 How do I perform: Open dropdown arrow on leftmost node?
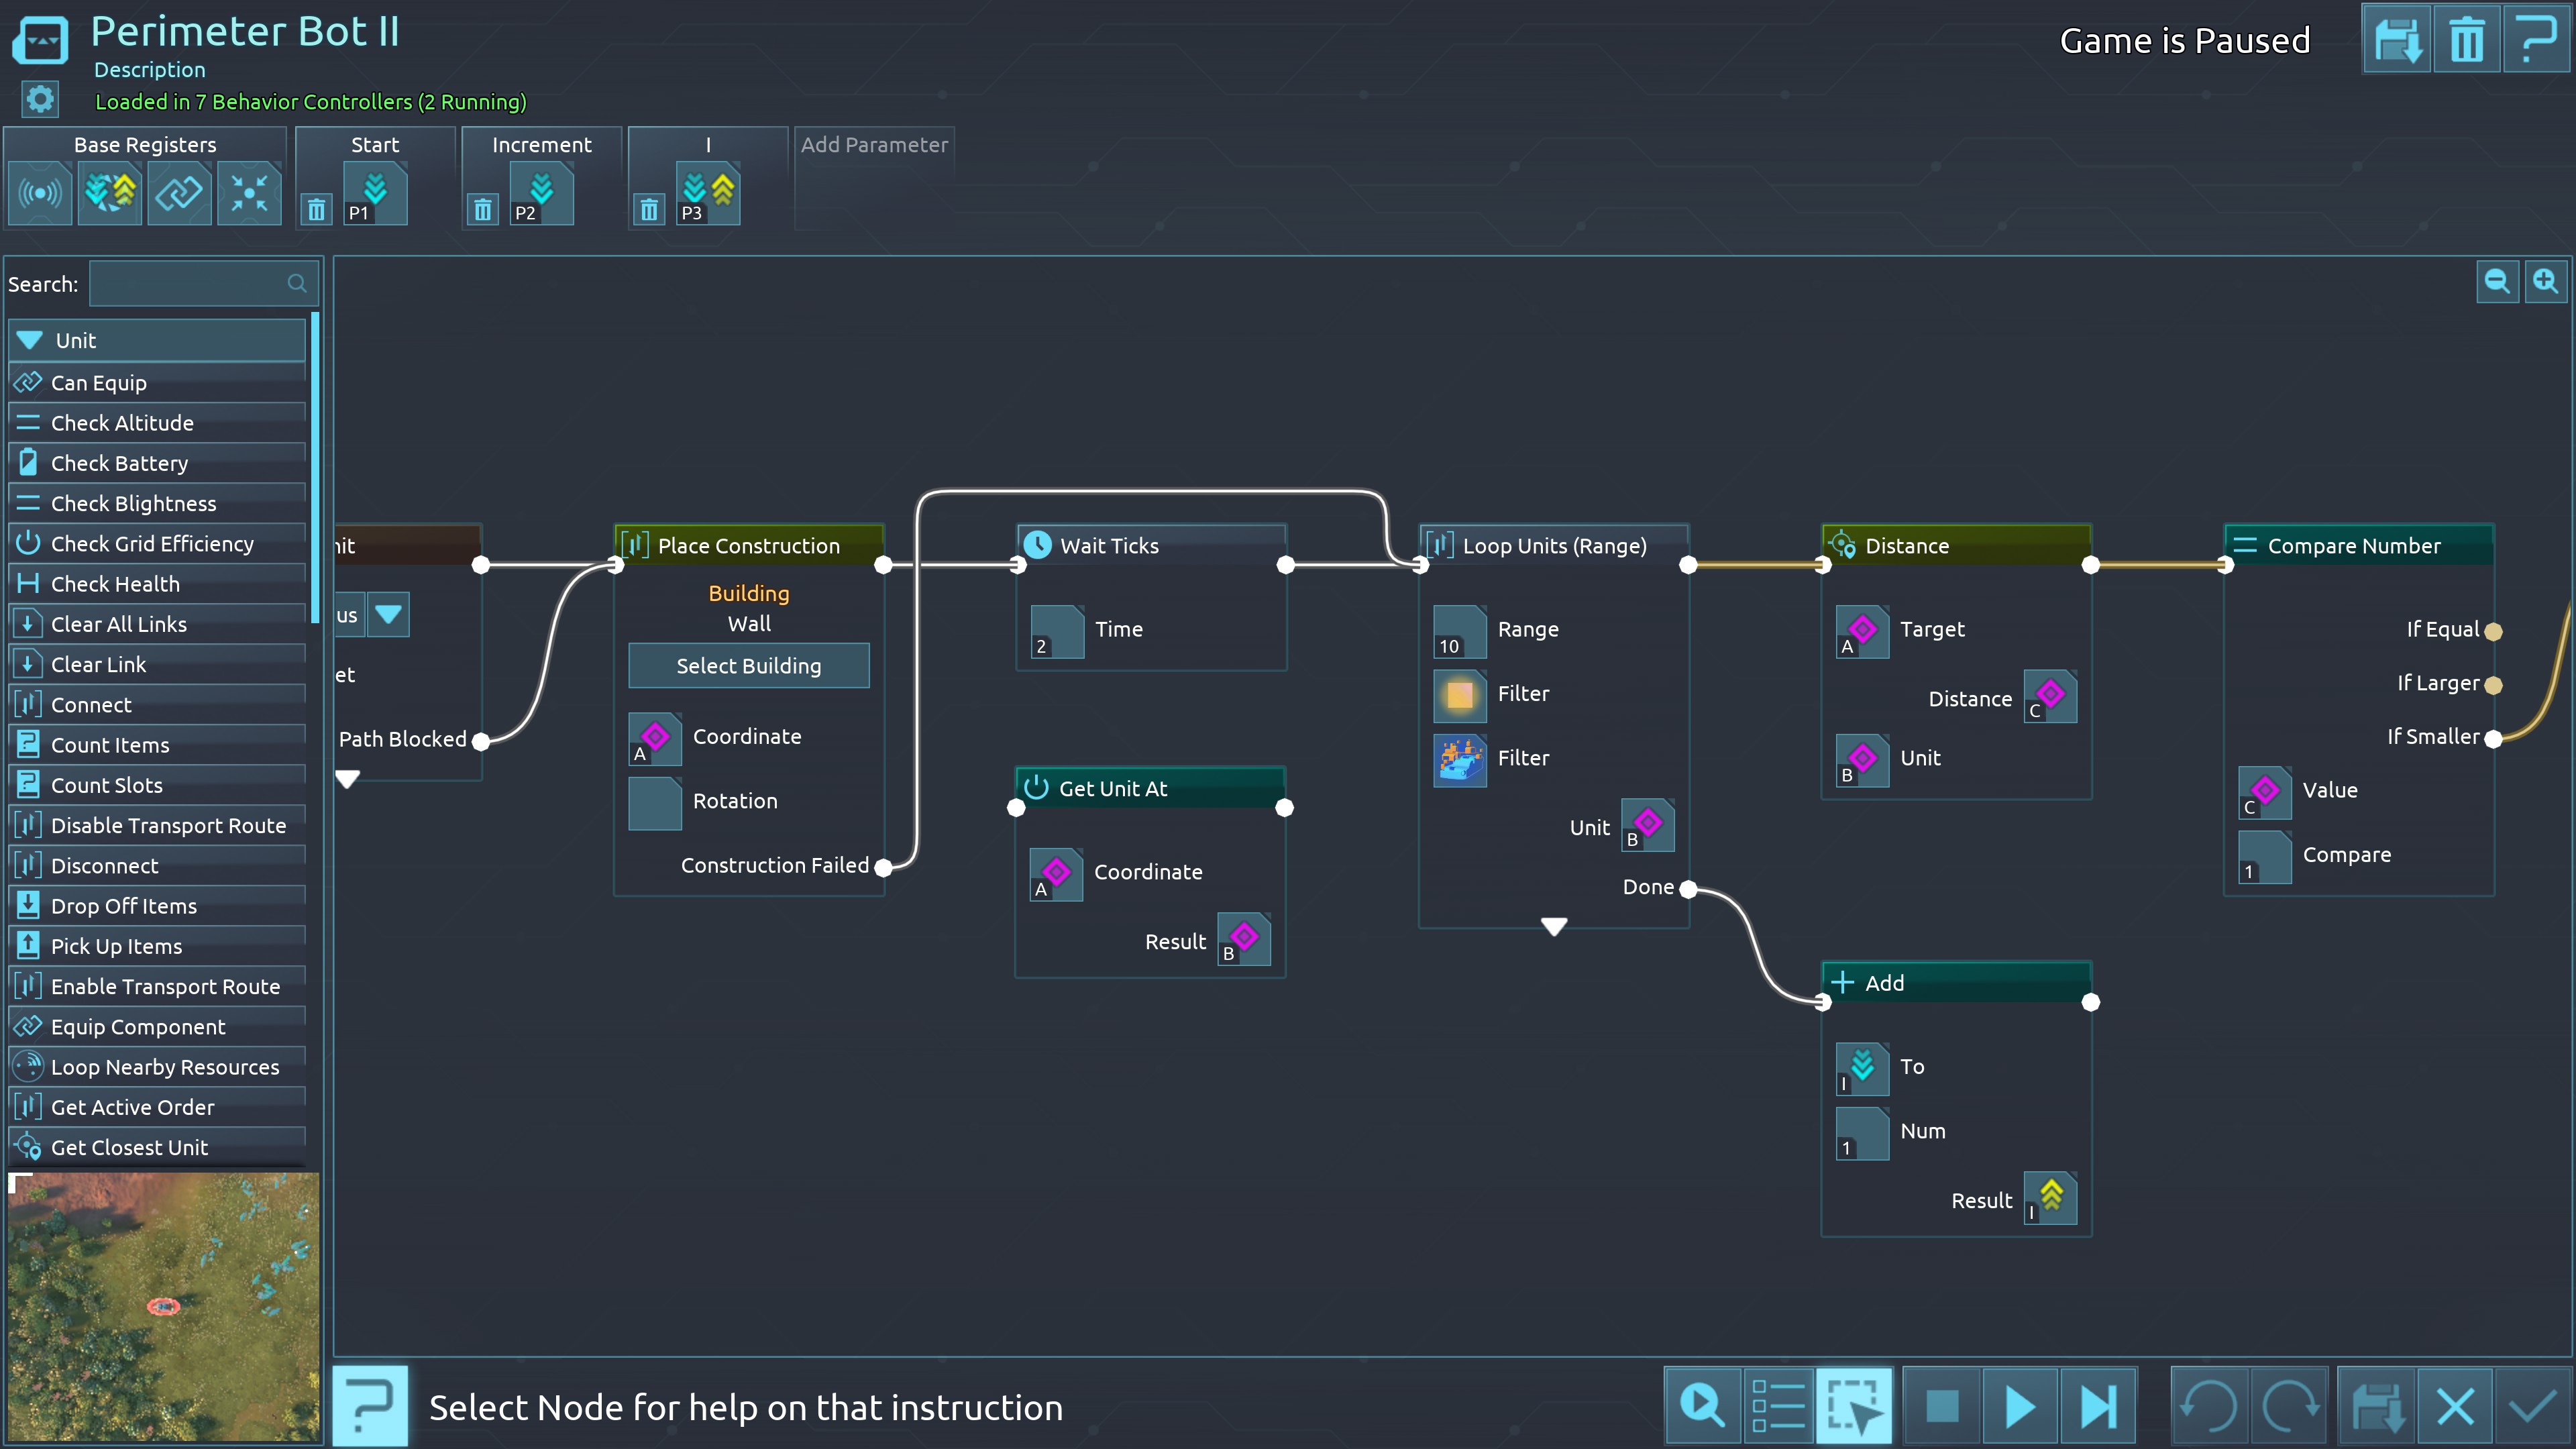(388, 614)
